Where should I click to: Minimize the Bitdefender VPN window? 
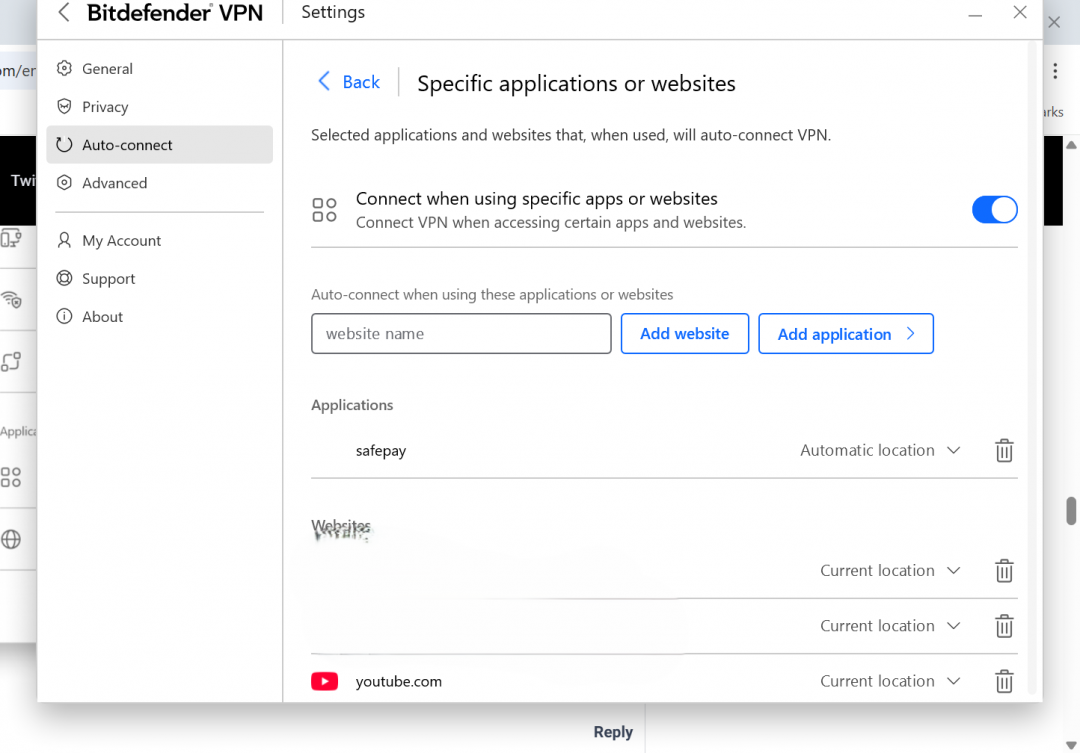coord(975,14)
